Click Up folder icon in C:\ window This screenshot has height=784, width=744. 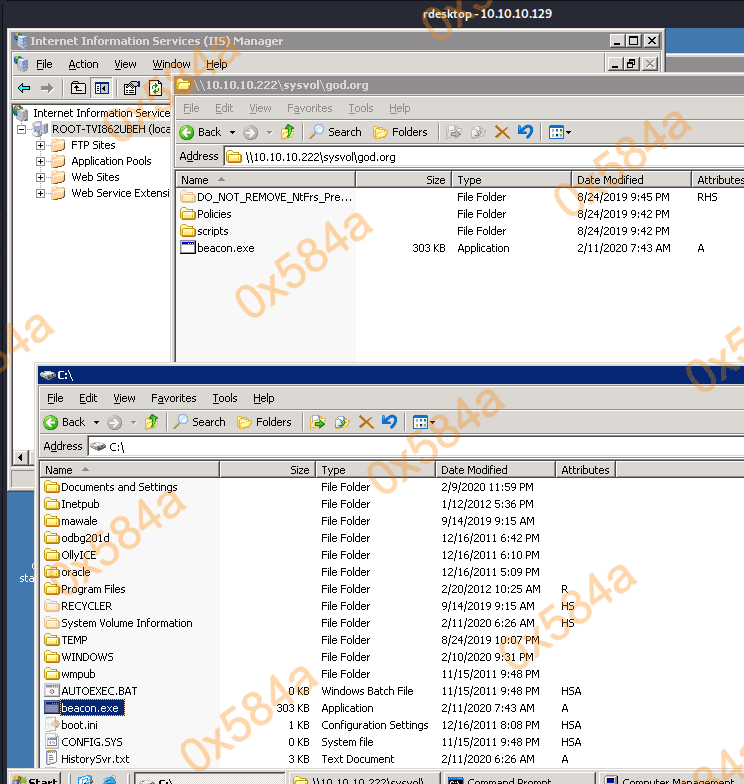click(152, 422)
